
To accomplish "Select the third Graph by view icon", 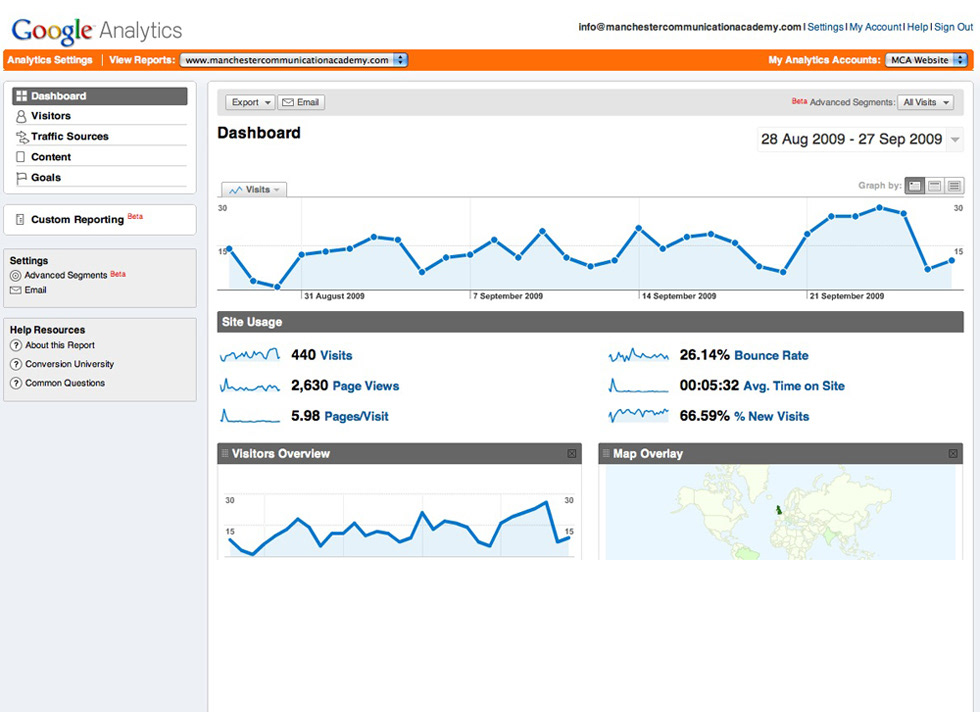I will tap(954, 186).
